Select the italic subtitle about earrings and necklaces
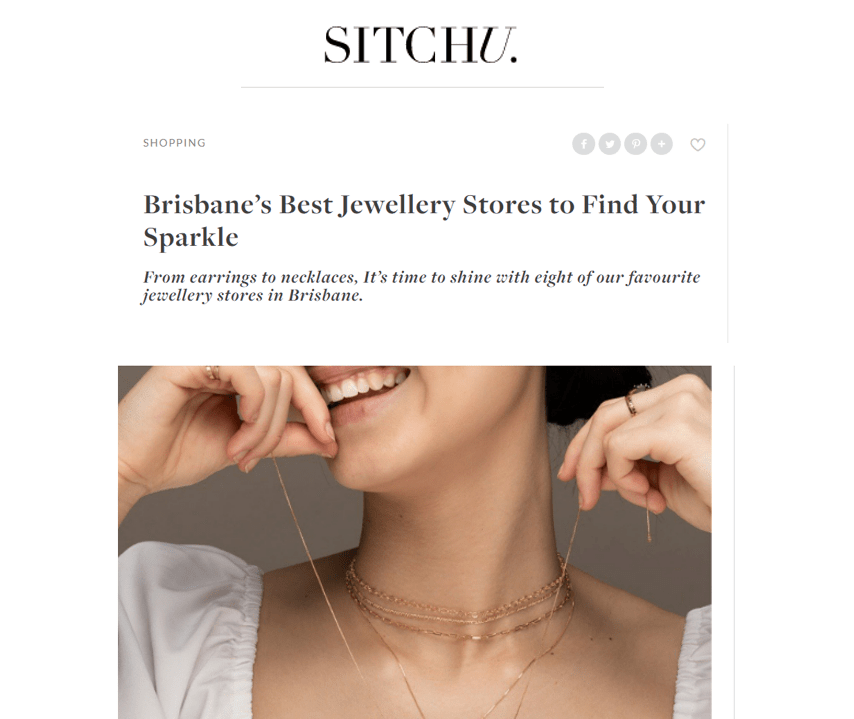The image size is (854, 719). pyautogui.click(x=421, y=286)
